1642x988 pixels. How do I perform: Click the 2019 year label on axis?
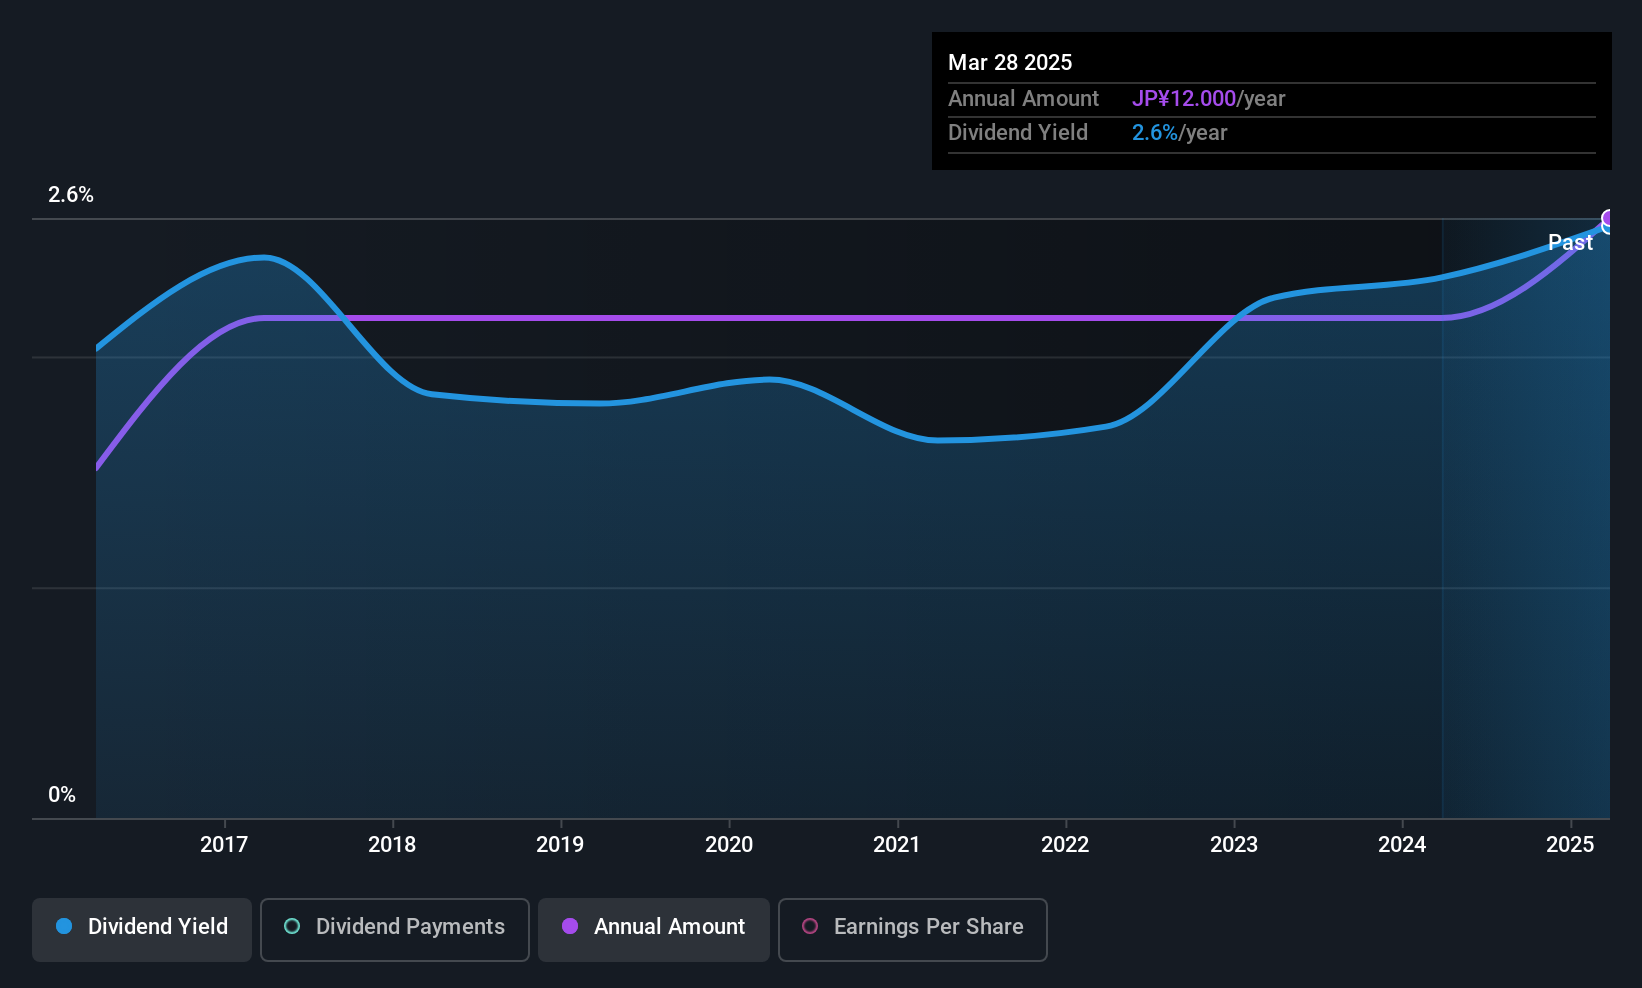pyautogui.click(x=560, y=844)
